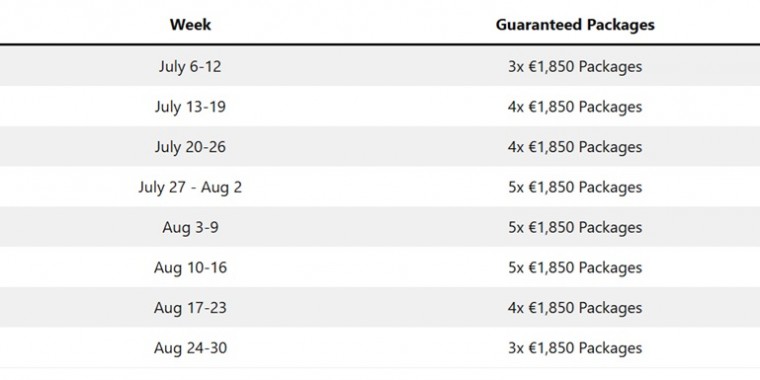The width and height of the screenshot is (760, 380).
Task: Click 4x €1,850 Packages for July 13-19
Action: click(x=575, y=107)
